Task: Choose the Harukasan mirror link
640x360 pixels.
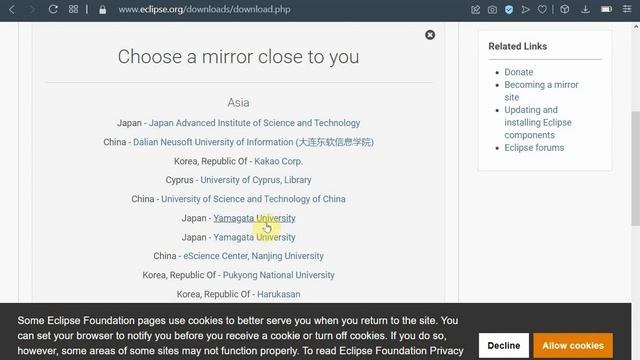Action: (x=279, y=294)
